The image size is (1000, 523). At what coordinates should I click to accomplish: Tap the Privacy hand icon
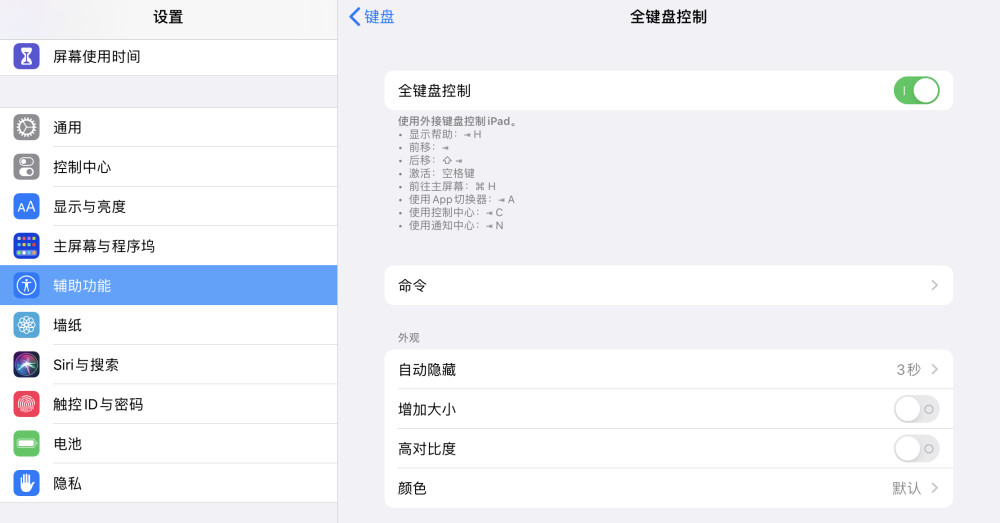click(26, 483)
